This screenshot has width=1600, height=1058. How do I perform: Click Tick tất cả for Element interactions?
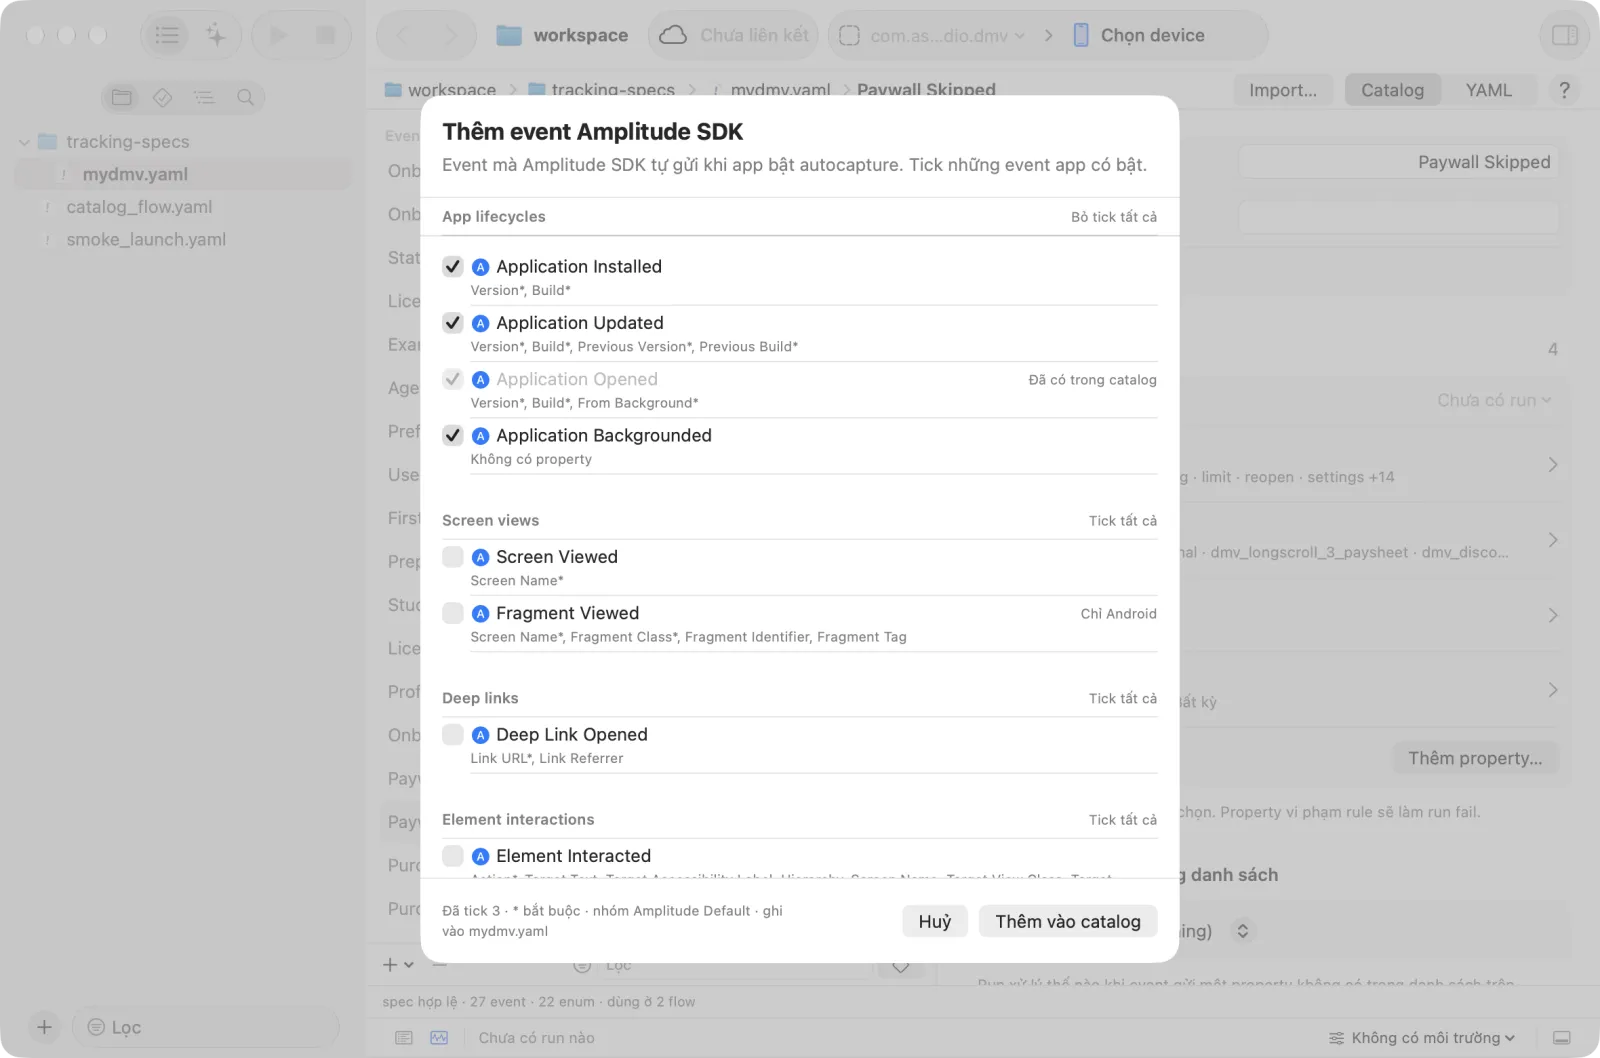[x=1123, y=820]
